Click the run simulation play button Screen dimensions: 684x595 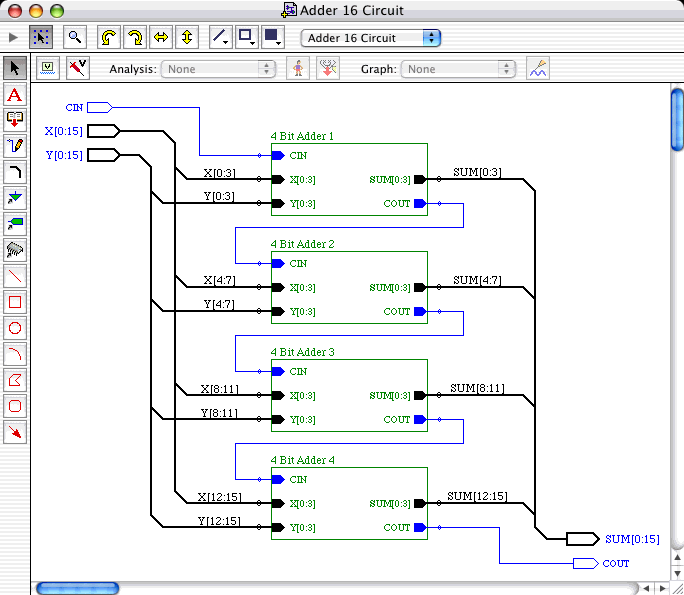(x=13, y=38)
